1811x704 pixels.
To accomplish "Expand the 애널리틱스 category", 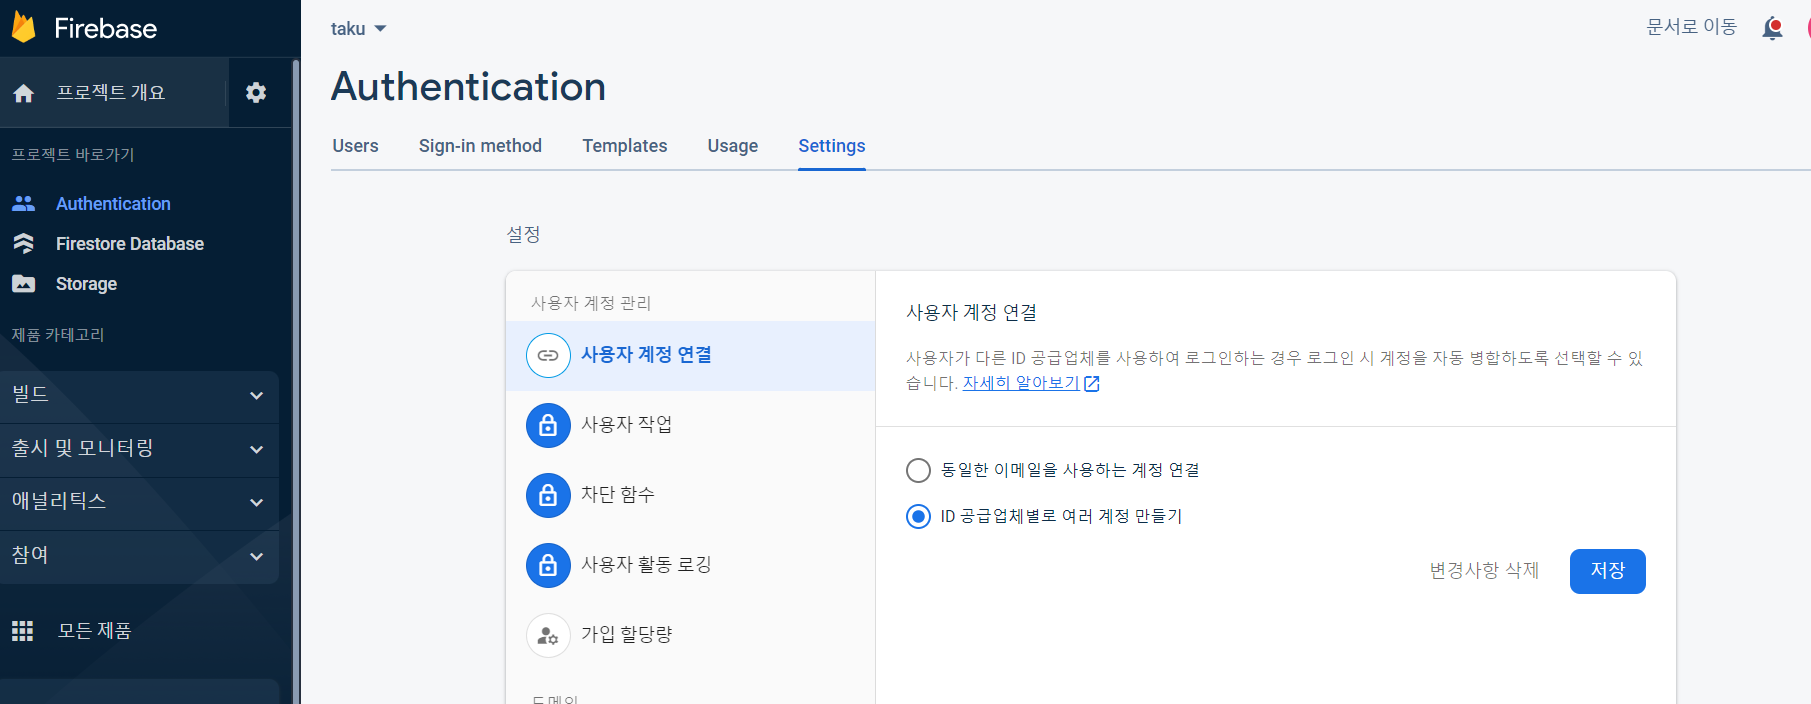I will point(139,502).
